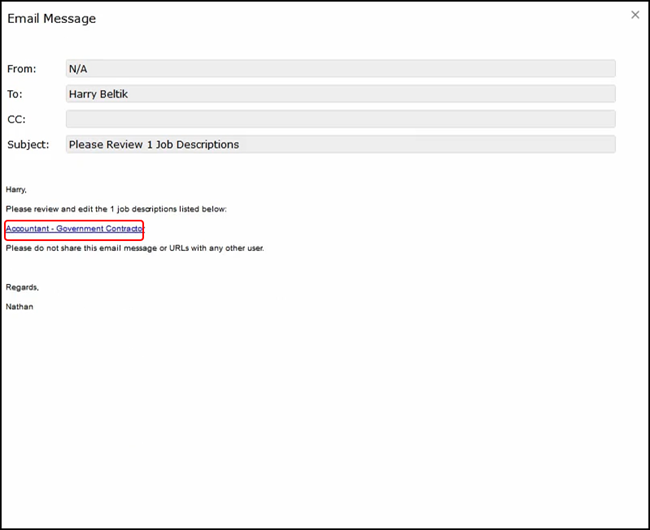
Task: Click the empty CC field
Action: click(340, 119)
